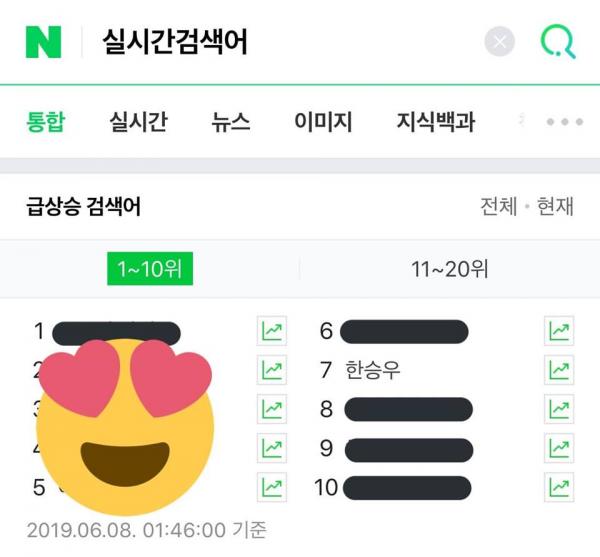Screen dimensions: 600x557
Task: Open the 뉴스 tab
Action: (231, 122)
